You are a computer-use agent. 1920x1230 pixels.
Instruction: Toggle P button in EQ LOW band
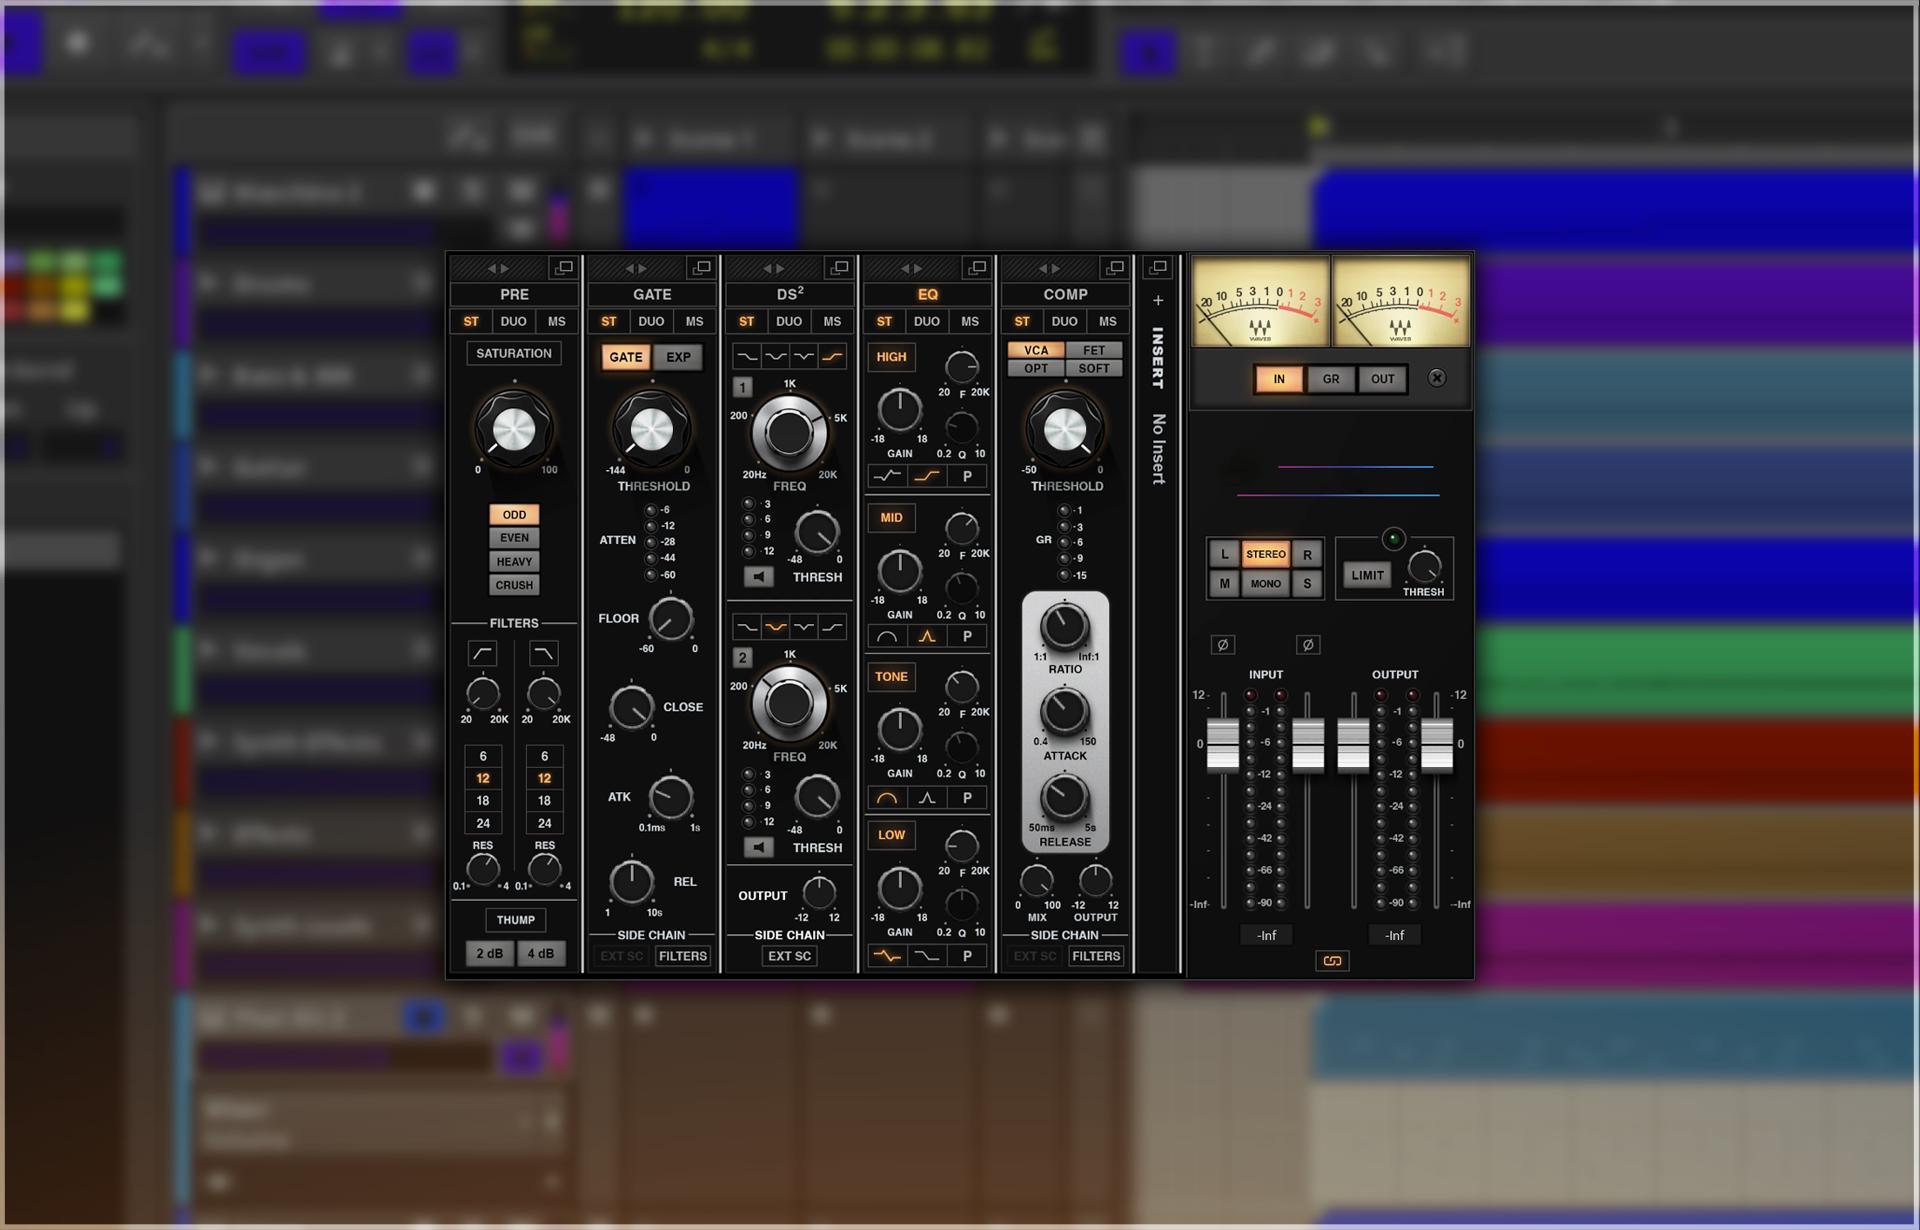point(967,956)
